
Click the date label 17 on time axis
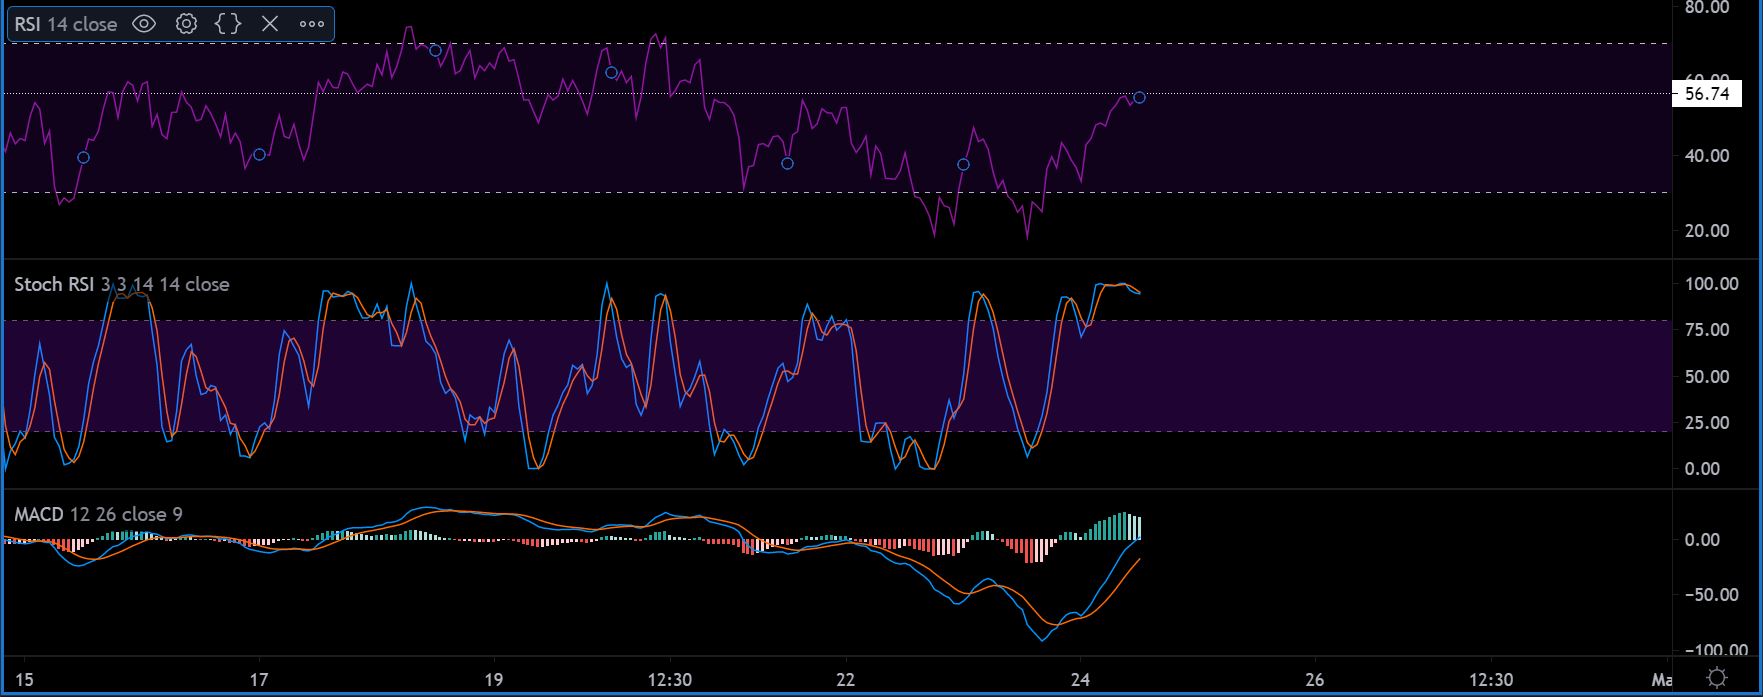click(260, 680)
